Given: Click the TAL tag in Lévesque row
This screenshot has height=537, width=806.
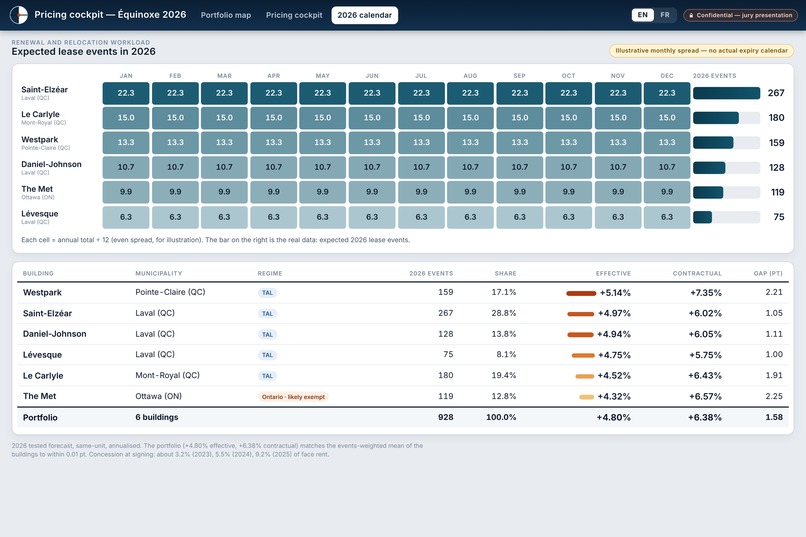Looking at the screenshot, I should pyautogui.click(x=267, y=355).
